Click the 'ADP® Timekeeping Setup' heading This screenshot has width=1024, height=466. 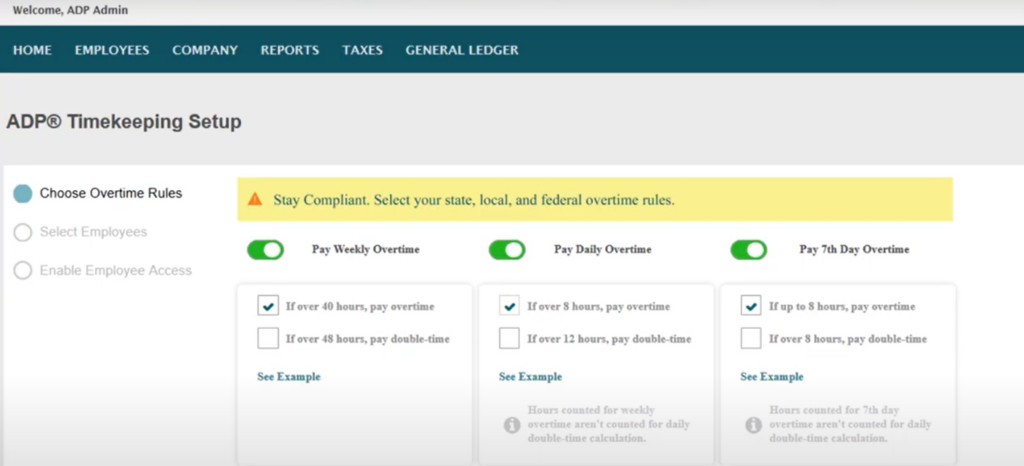[x=124, y=121]
